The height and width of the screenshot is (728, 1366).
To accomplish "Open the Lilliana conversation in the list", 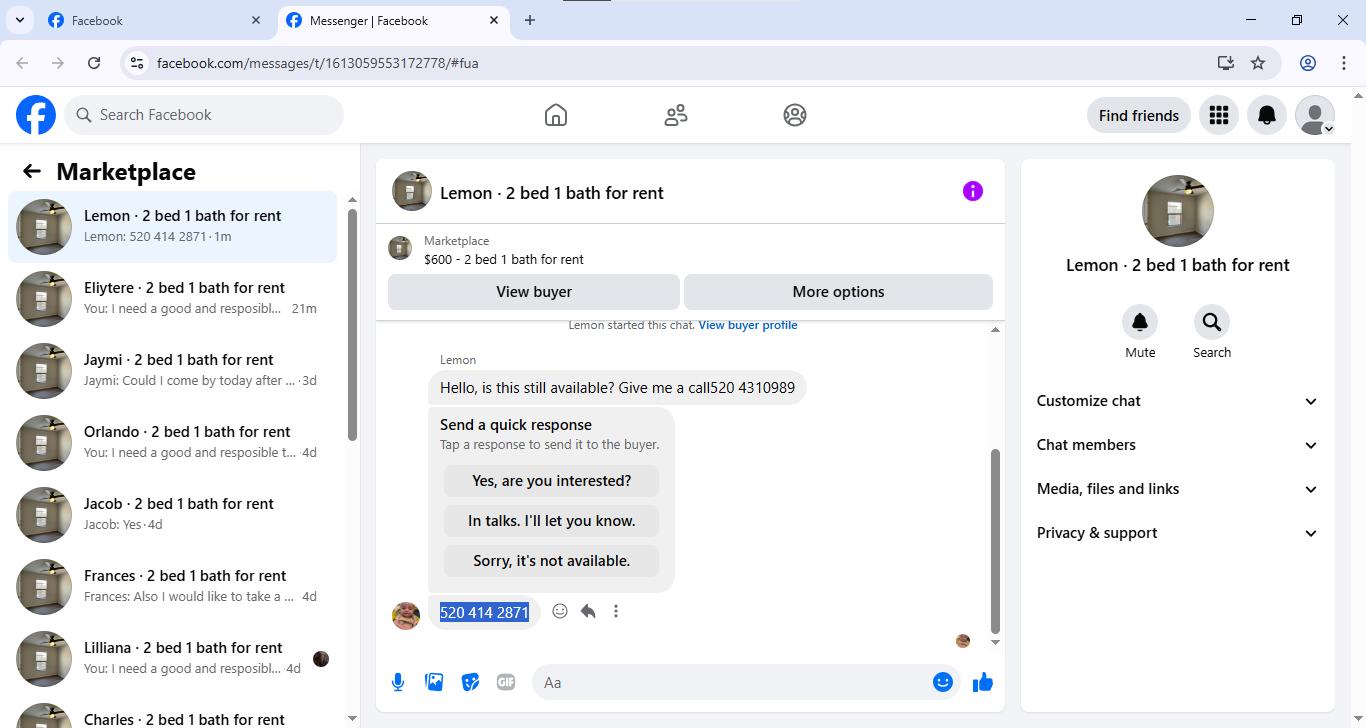I will (173, 659).
